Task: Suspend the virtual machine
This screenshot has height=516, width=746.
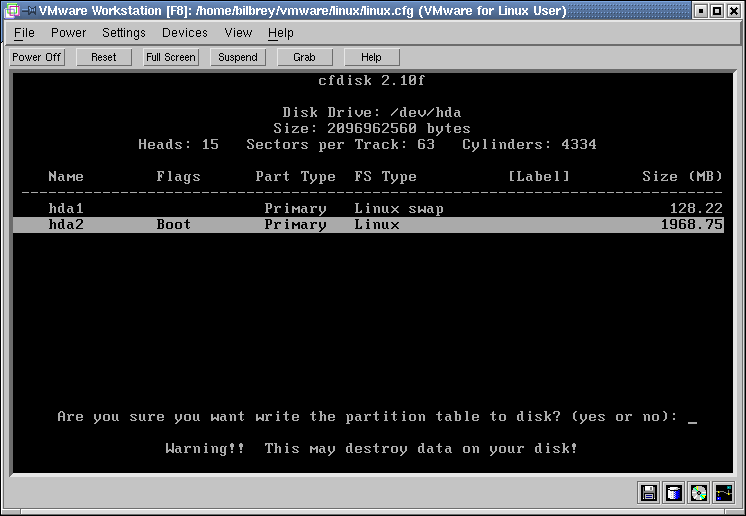Action: (238, 57)
